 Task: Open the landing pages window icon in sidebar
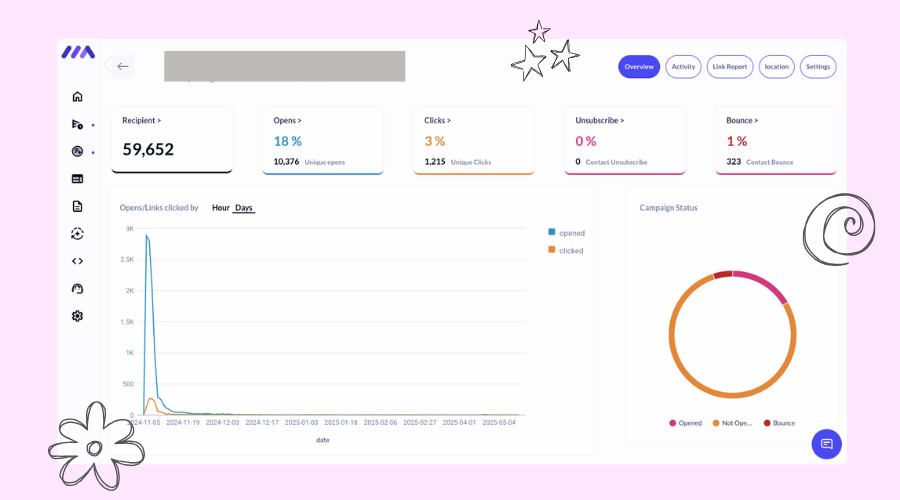[x=77, y=179]
